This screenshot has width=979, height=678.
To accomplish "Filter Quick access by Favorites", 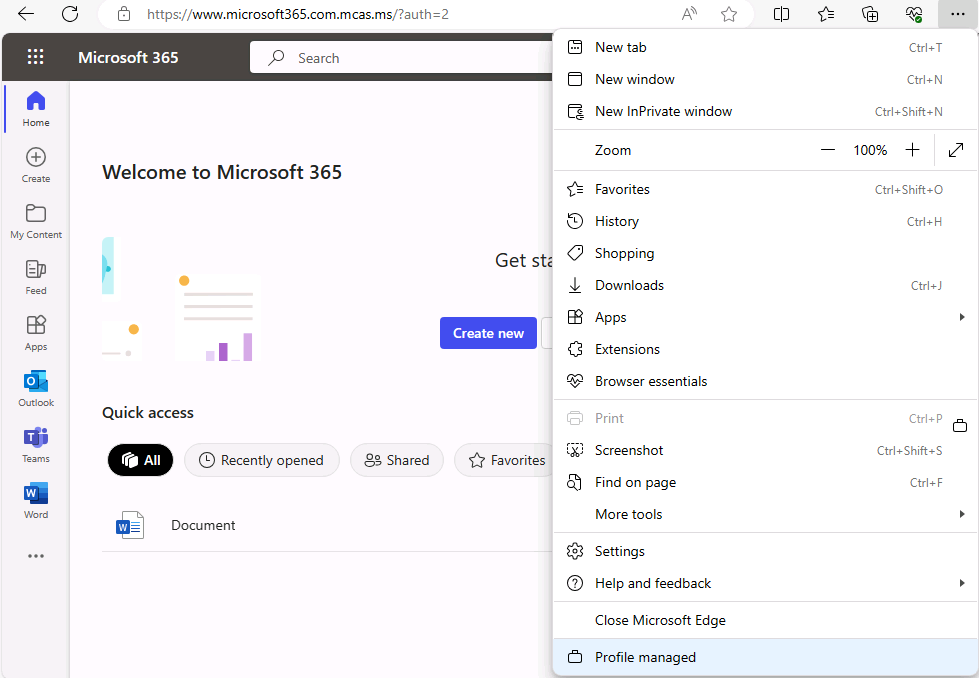I will pyautogui.click(x=504, y=460).
